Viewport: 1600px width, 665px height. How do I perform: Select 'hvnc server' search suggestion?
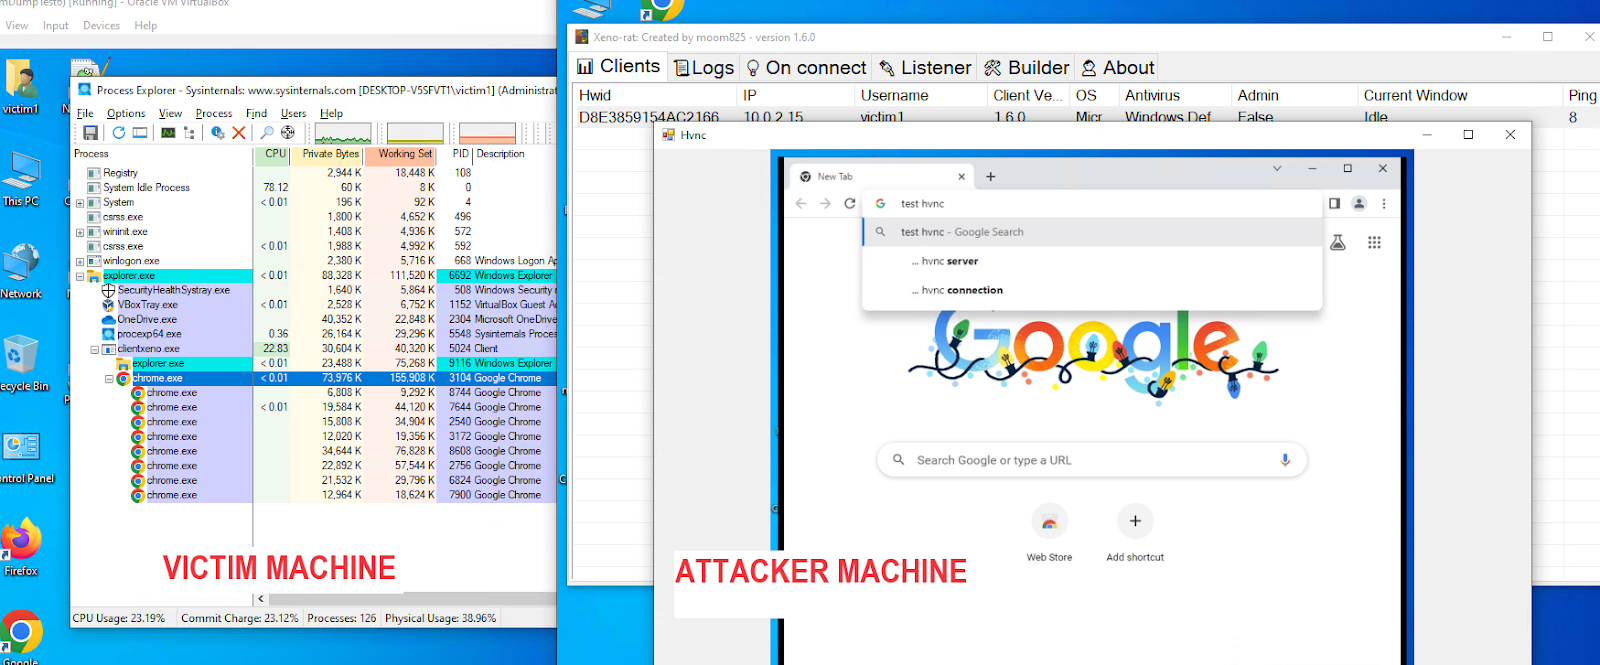tap(949, 261)
